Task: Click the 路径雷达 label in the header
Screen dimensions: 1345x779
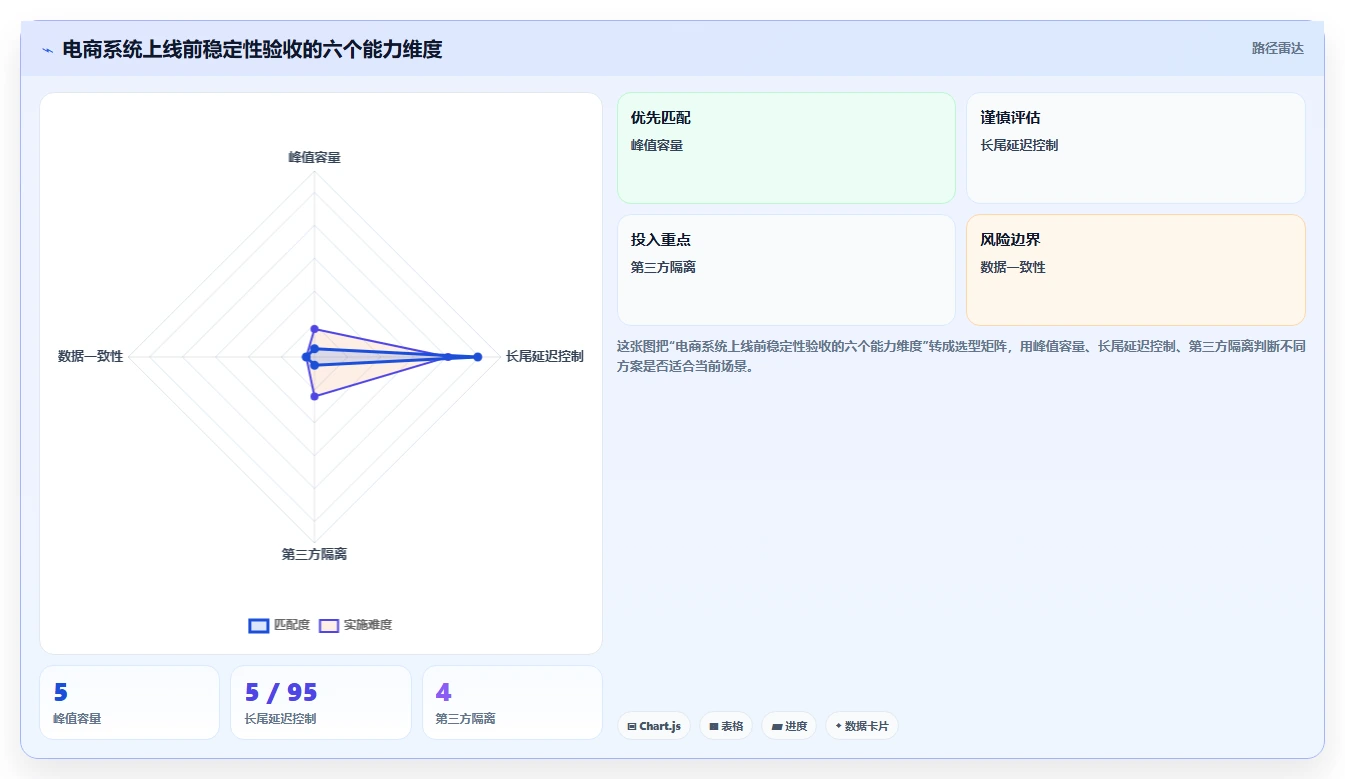Action: point(1278,48)
